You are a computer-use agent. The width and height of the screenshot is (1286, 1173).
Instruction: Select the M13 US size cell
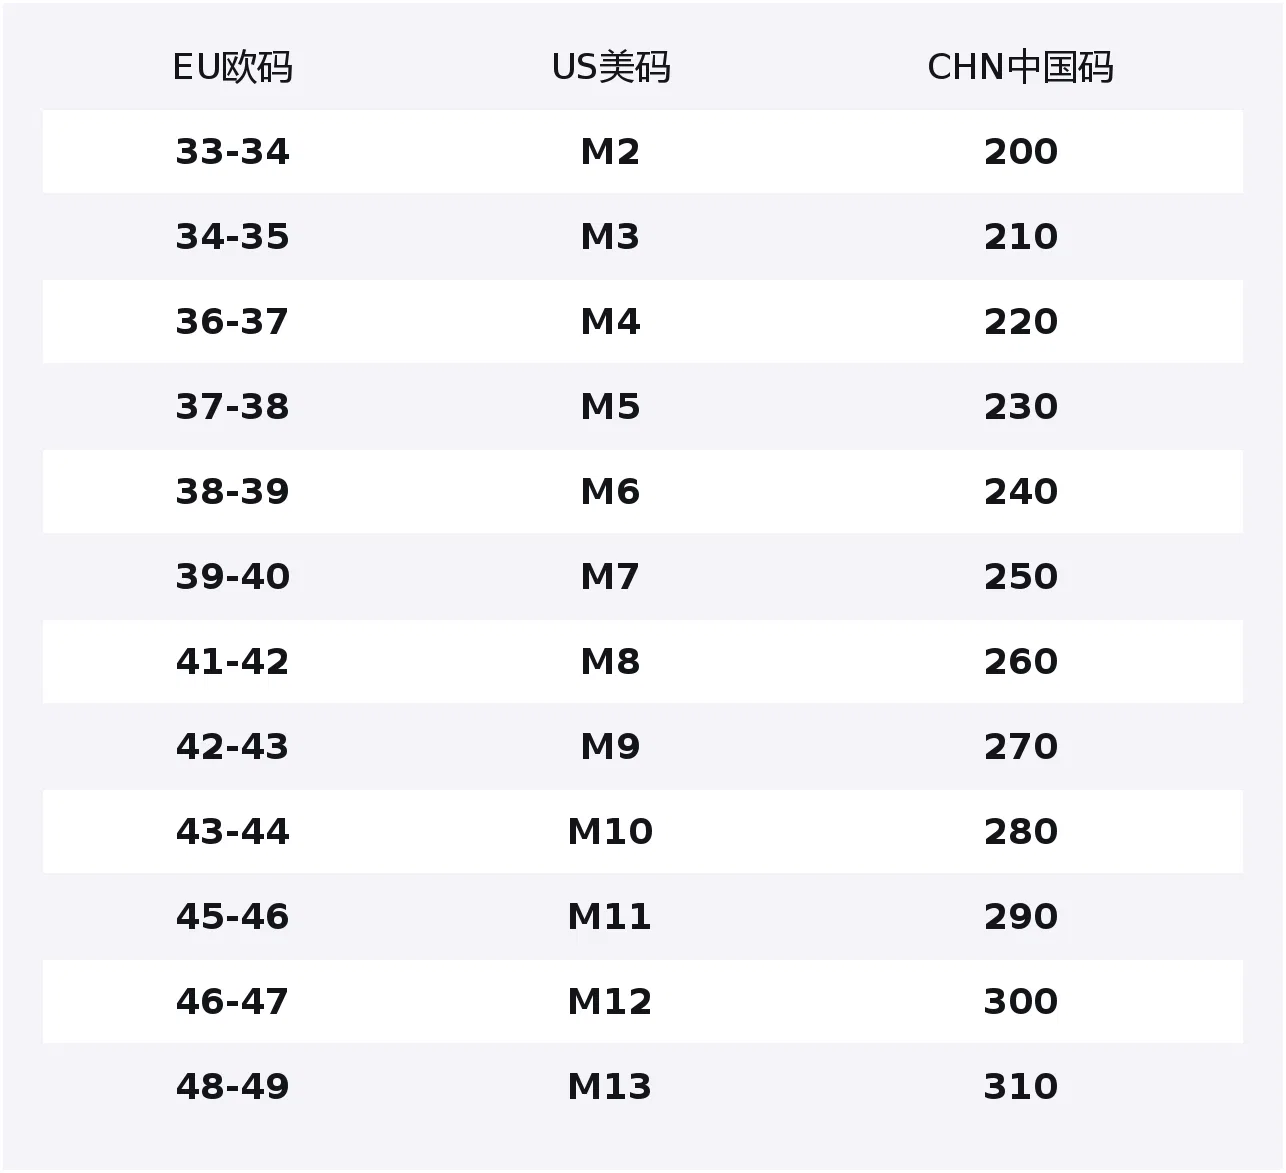(x=610, y=1087)
